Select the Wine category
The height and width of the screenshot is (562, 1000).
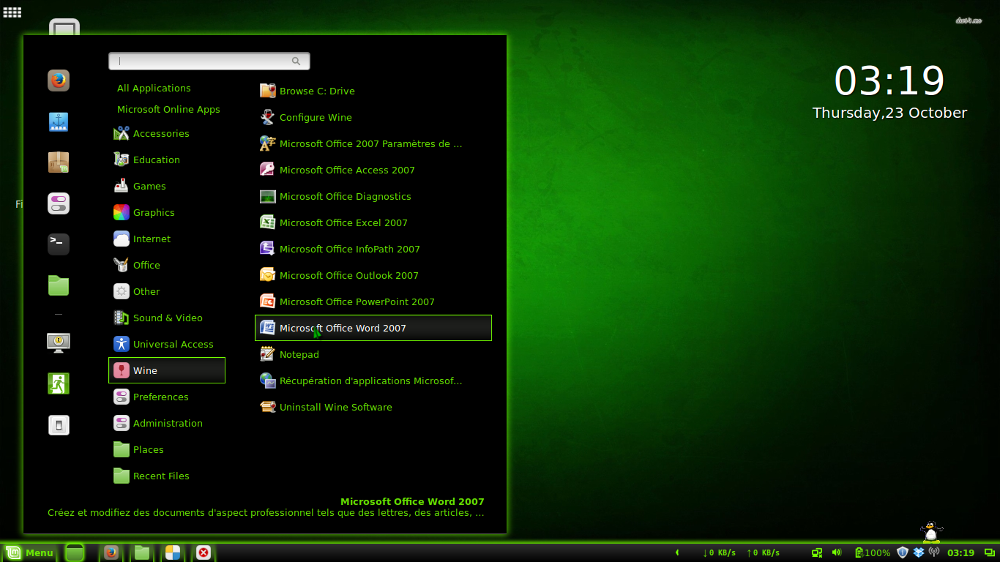(166, 371)
